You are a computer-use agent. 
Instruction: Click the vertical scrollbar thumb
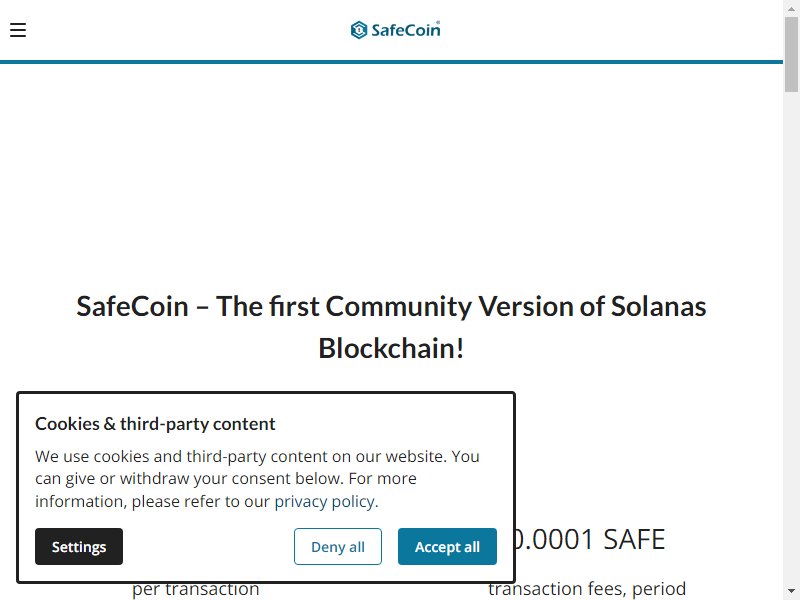(x=791, y=54)
